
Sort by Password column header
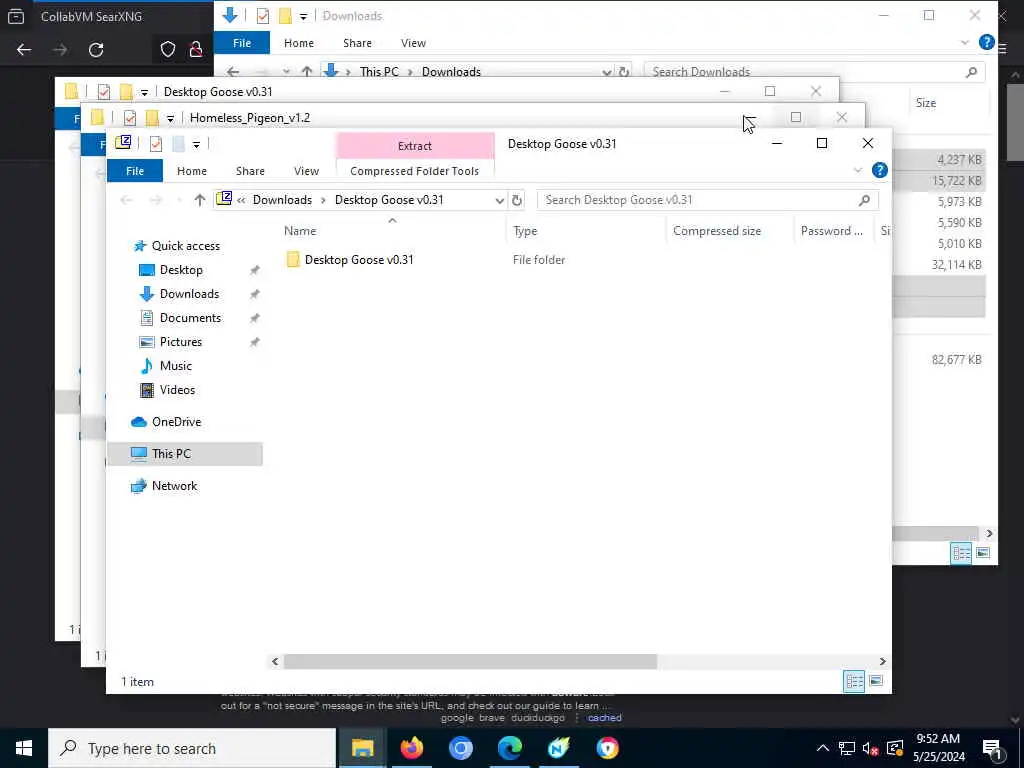[x=831, y=231]
